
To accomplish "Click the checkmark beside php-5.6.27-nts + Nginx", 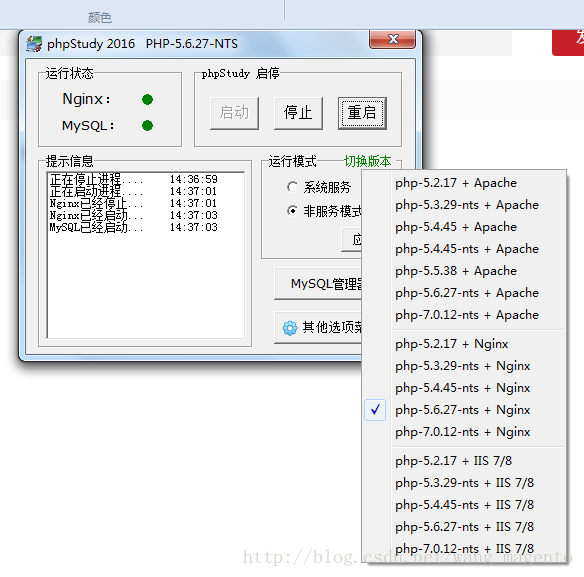I will (x=375, y=410).
